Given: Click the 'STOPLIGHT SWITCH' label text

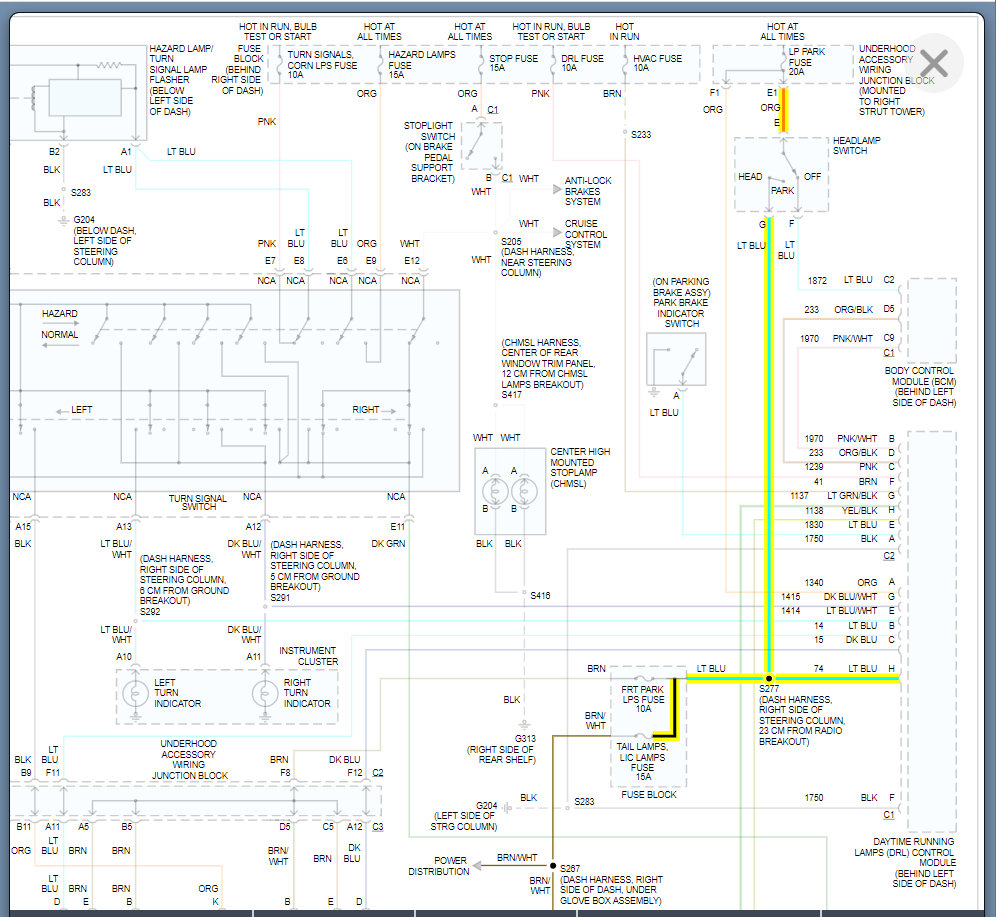Looking at the screenshot, I should click(x=429, y=131).
